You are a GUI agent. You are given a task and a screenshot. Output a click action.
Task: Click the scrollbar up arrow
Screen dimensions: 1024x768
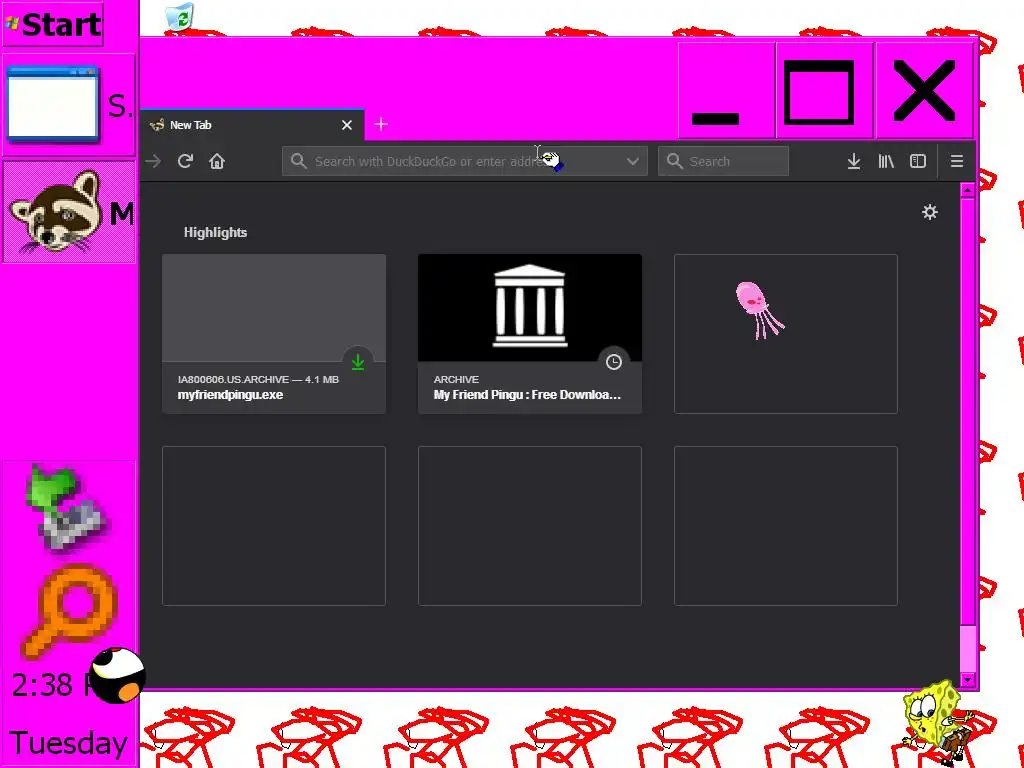(x=968, y=191)
